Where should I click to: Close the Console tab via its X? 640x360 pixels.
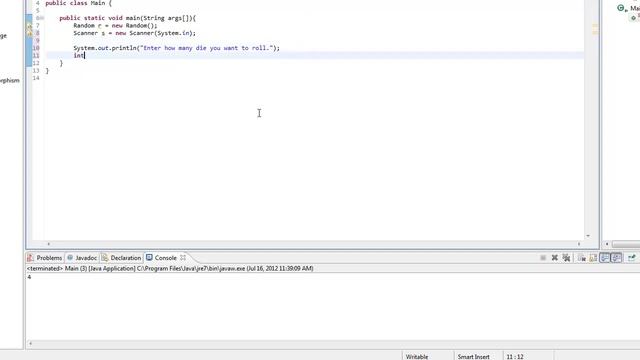pos(183,258)
